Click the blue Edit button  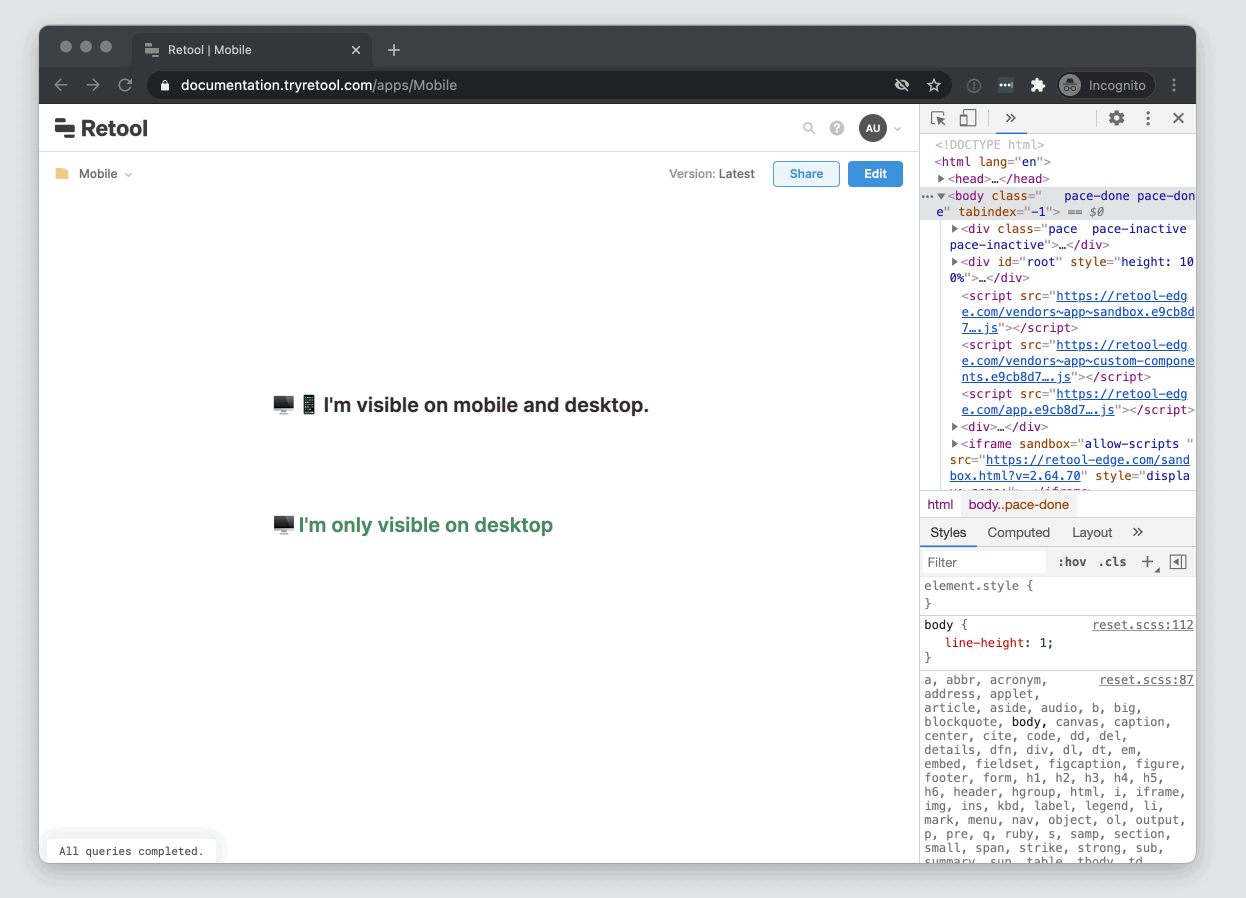coord(875,174)
